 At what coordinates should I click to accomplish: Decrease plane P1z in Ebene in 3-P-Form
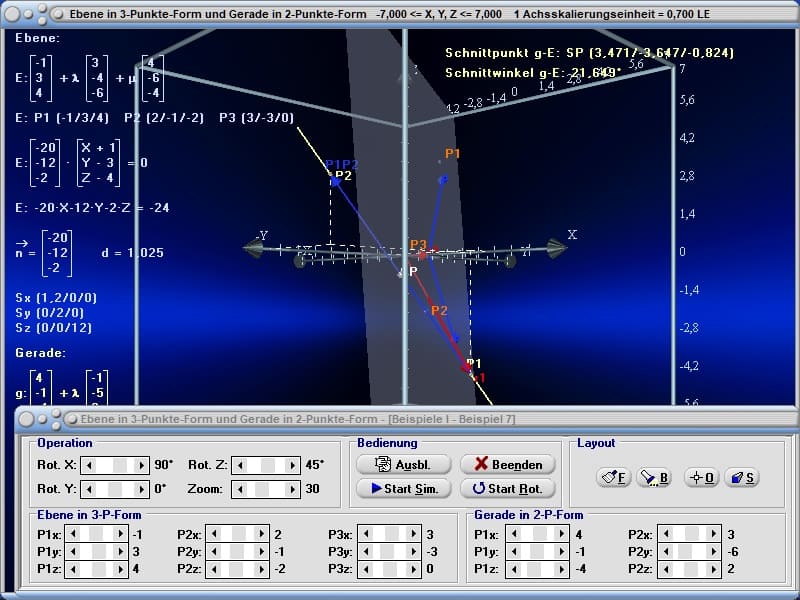tap(73, 569)
